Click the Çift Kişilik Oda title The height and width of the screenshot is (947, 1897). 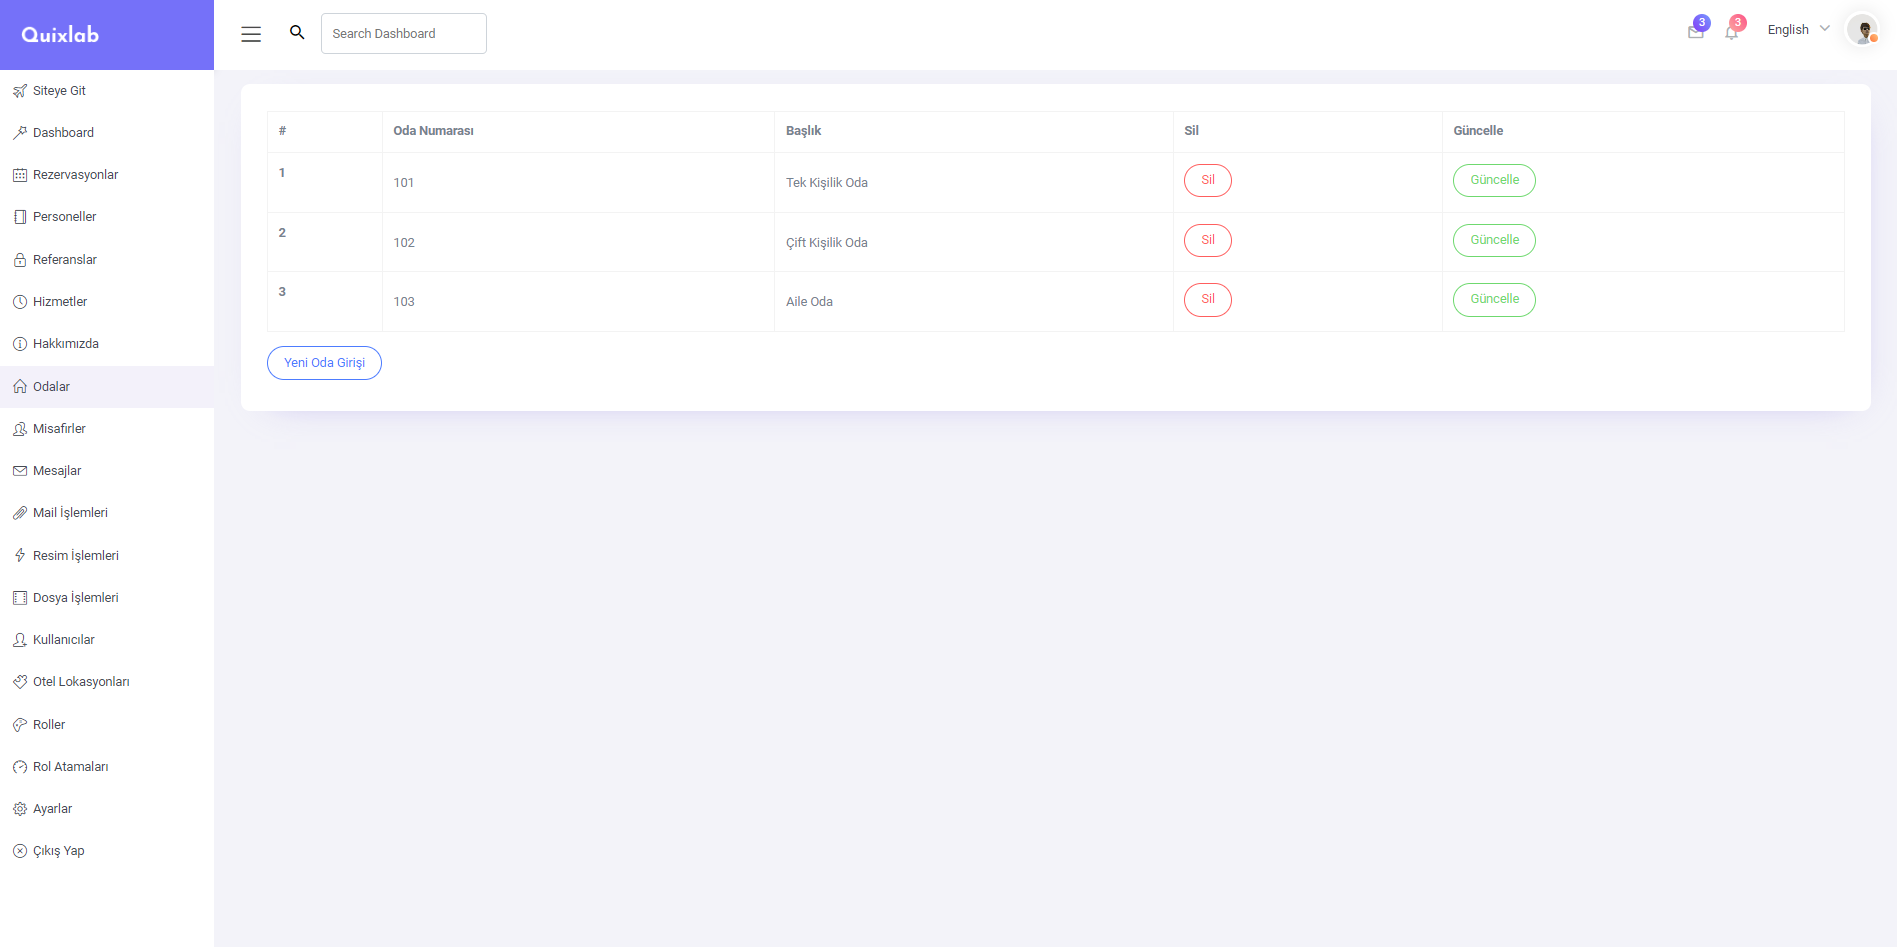(x=827, y=243)
